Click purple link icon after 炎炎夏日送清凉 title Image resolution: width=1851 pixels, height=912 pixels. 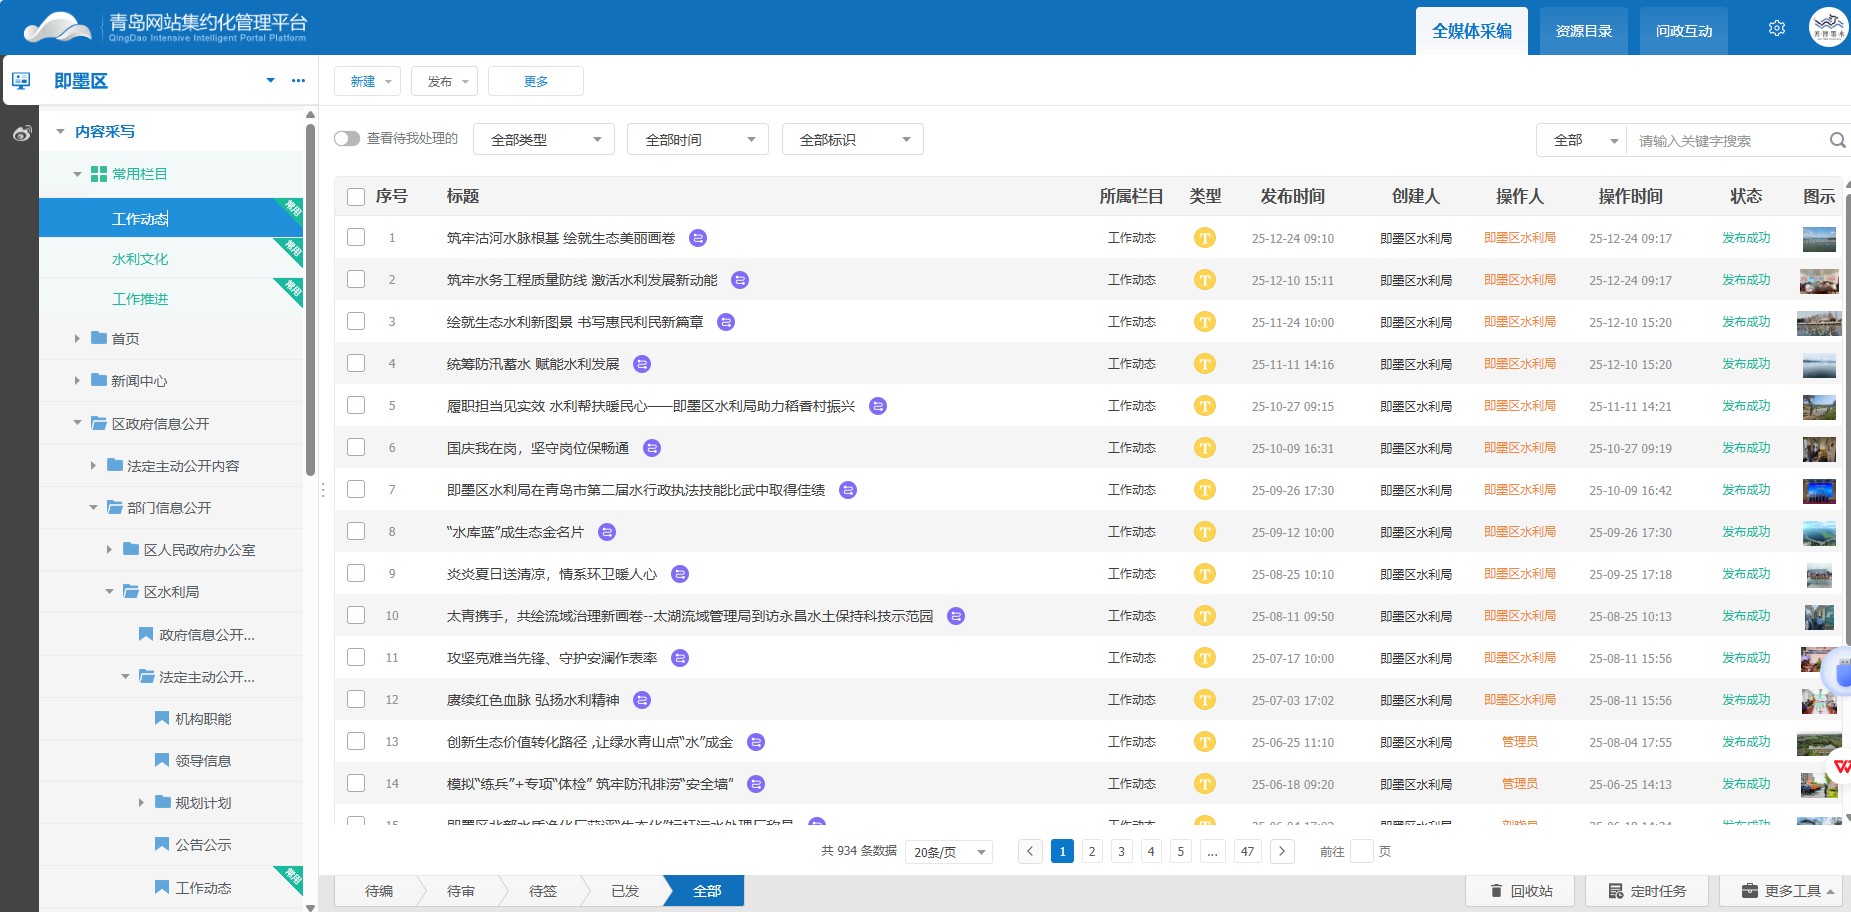[x=680, y=574]
